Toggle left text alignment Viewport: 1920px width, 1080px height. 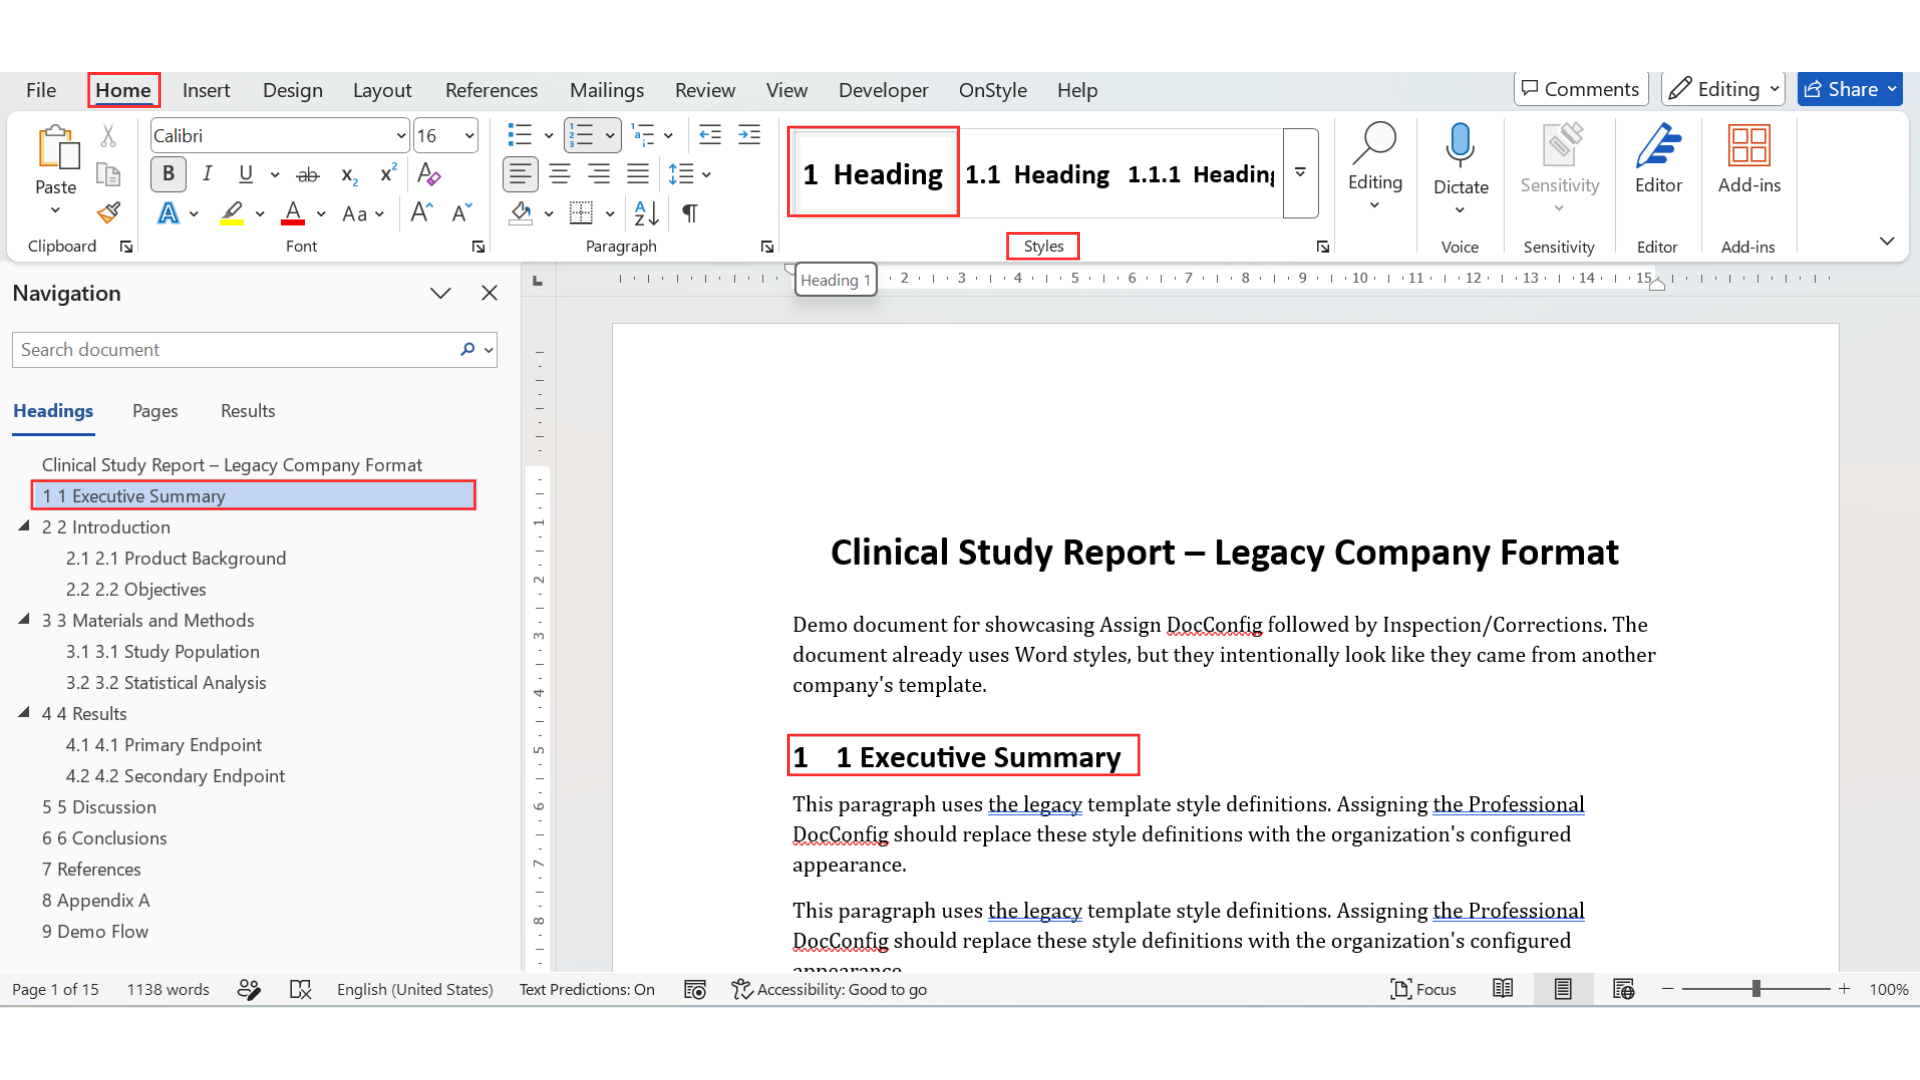[x=520, y=175]
